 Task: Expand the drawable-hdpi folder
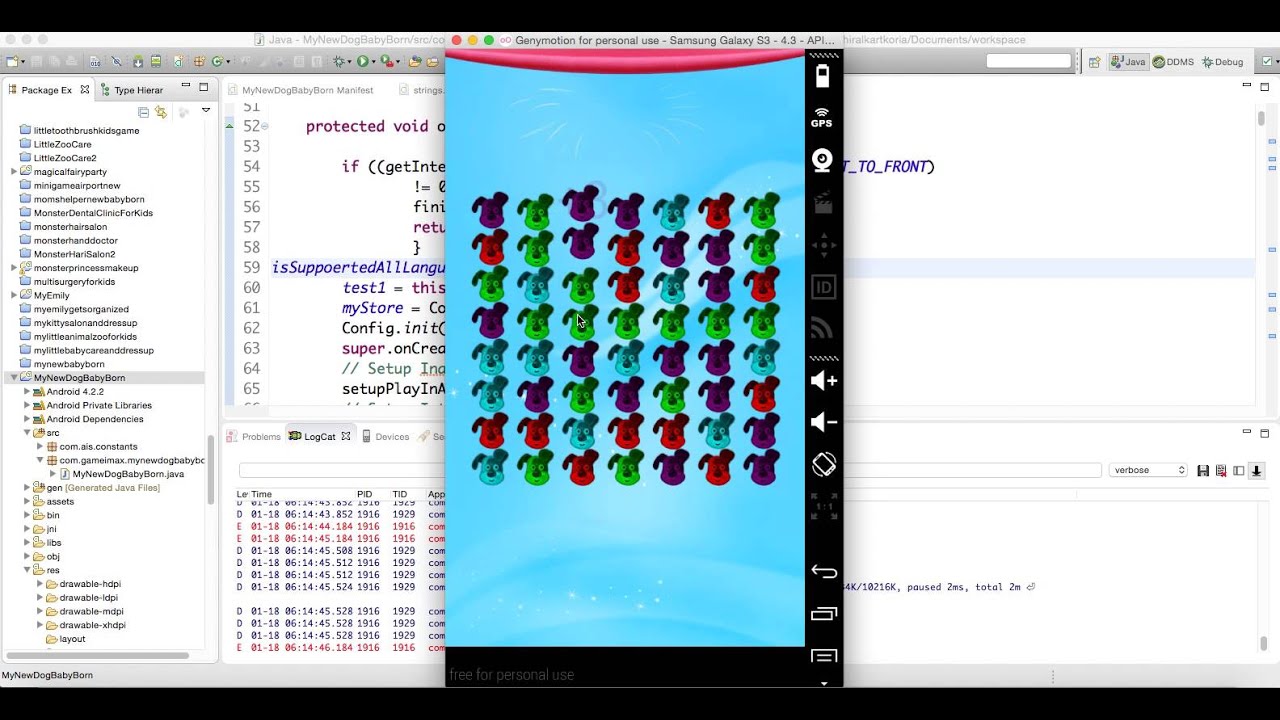pos(40,584)
